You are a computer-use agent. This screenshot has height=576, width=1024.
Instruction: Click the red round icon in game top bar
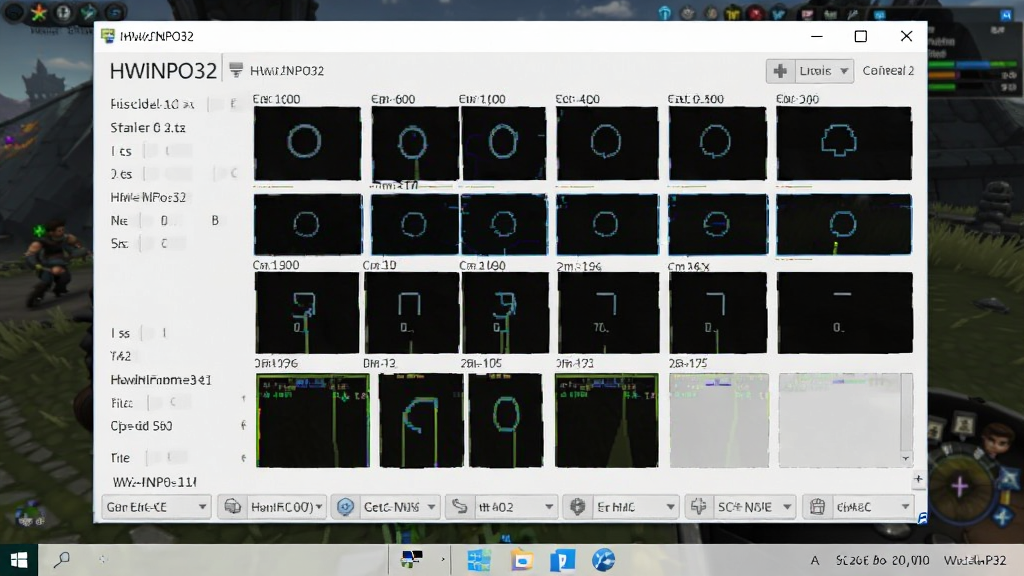(756, 12)
